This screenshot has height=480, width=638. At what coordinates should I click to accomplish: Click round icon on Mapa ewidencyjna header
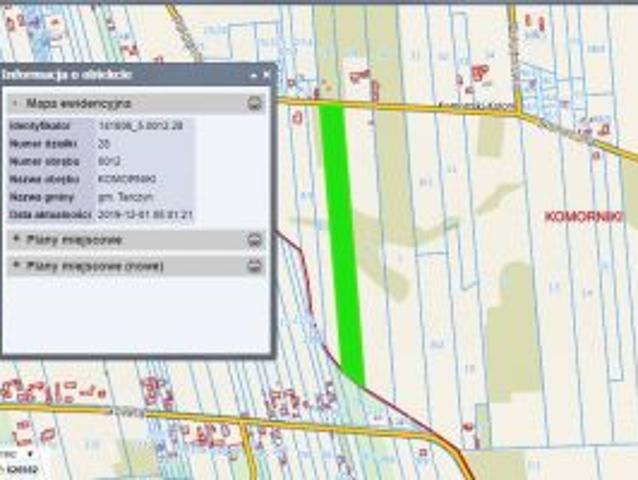point(255,103)
